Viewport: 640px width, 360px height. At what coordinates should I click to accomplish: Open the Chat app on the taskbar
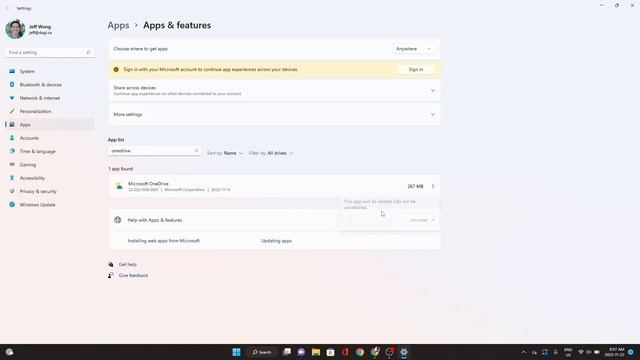click(x=301, y=352)
